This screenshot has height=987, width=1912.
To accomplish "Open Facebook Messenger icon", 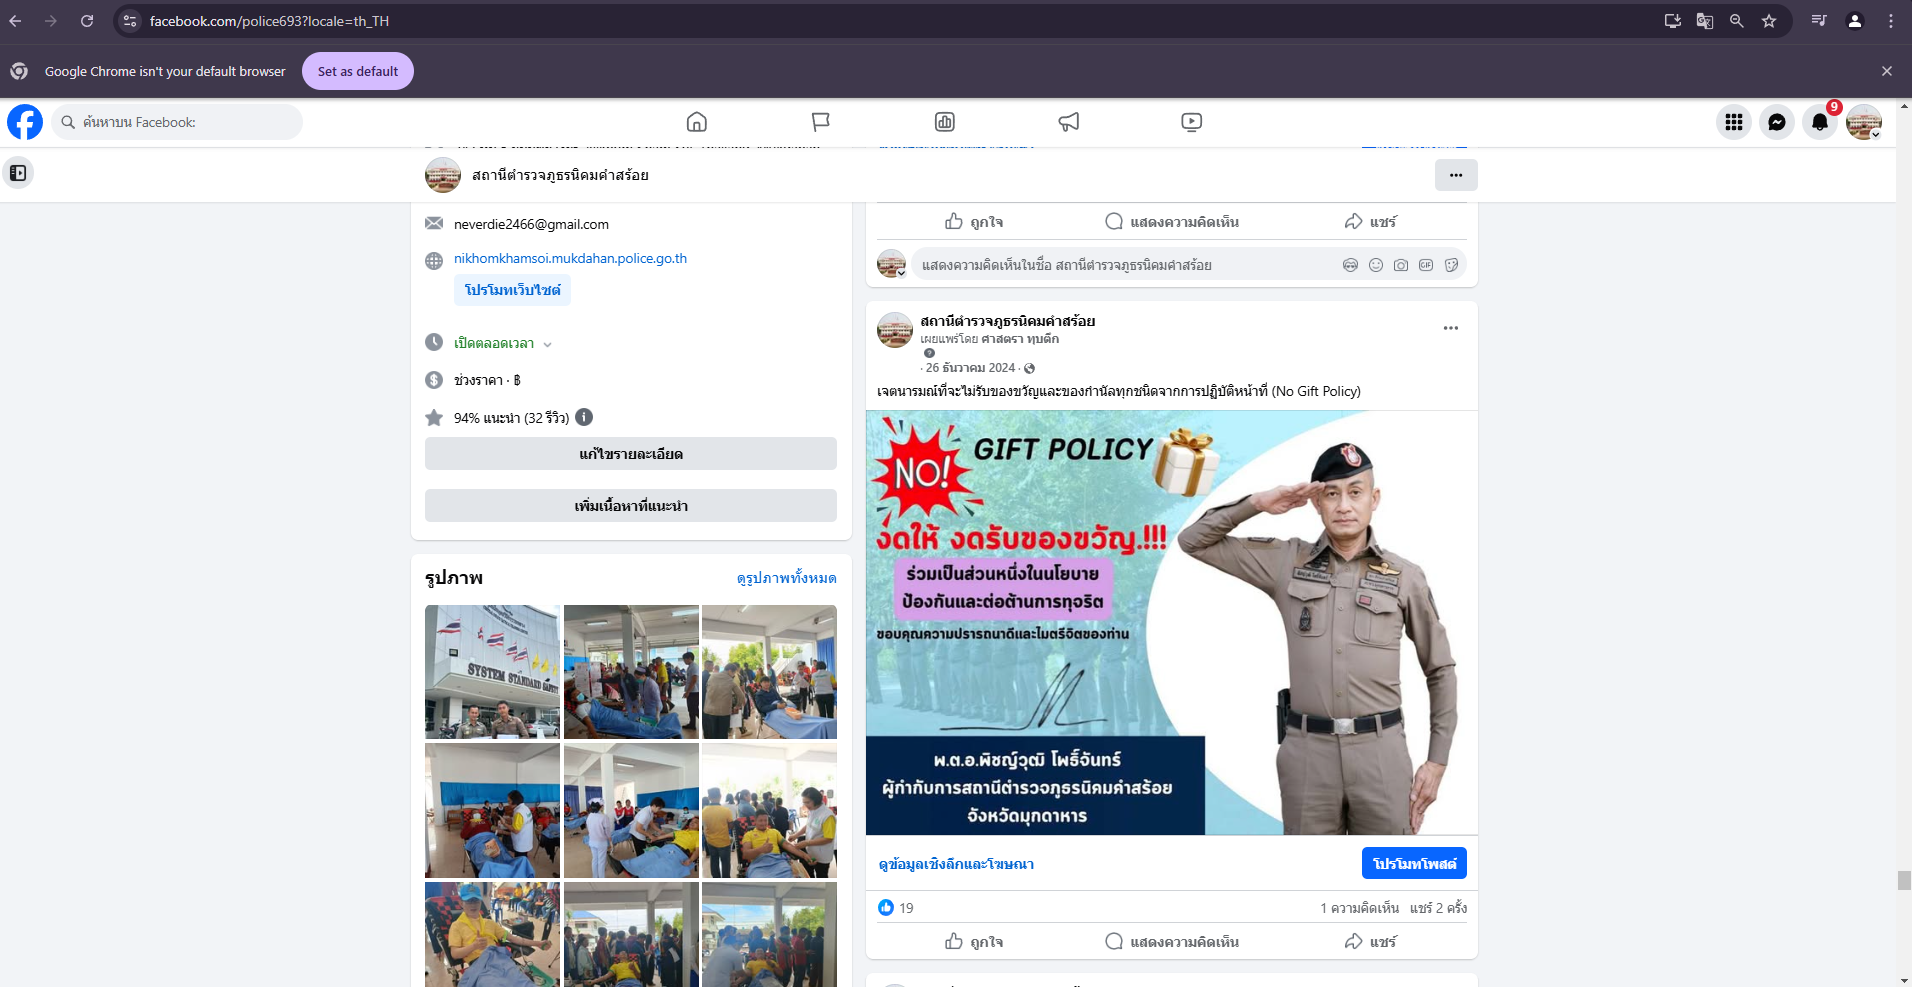I will pos(1776,122).
